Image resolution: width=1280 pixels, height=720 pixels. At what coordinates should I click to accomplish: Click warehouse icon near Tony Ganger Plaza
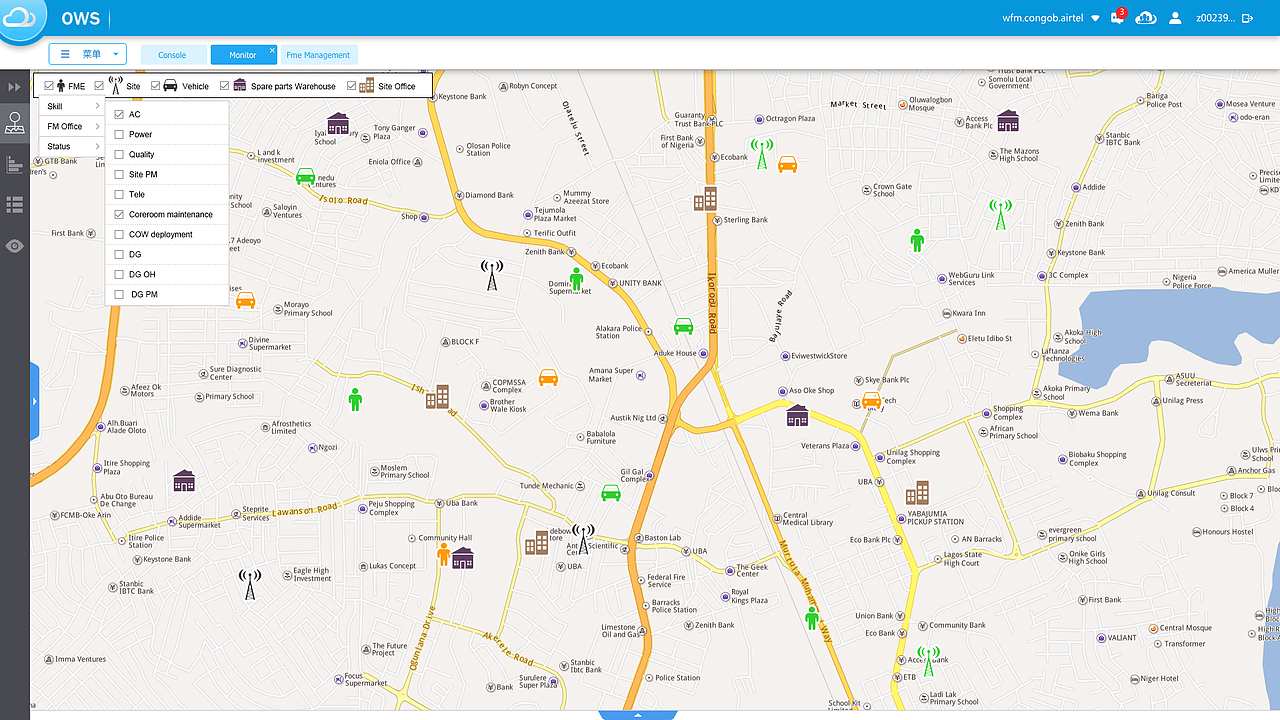coord(338,124)
